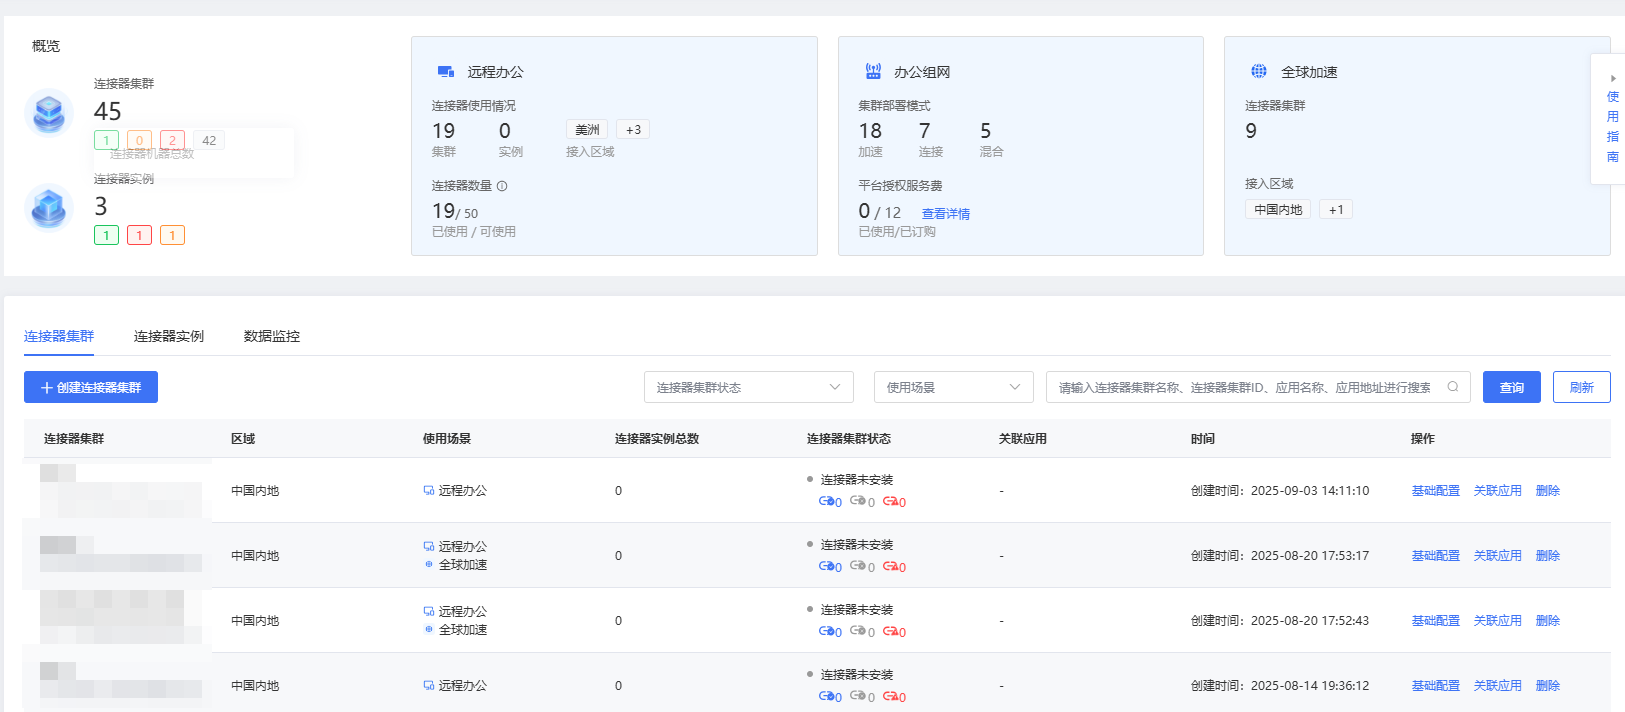This screenshot has width=1625, height=712.
Task: Switch to the 连接器实例 tab
Action: 169,336
